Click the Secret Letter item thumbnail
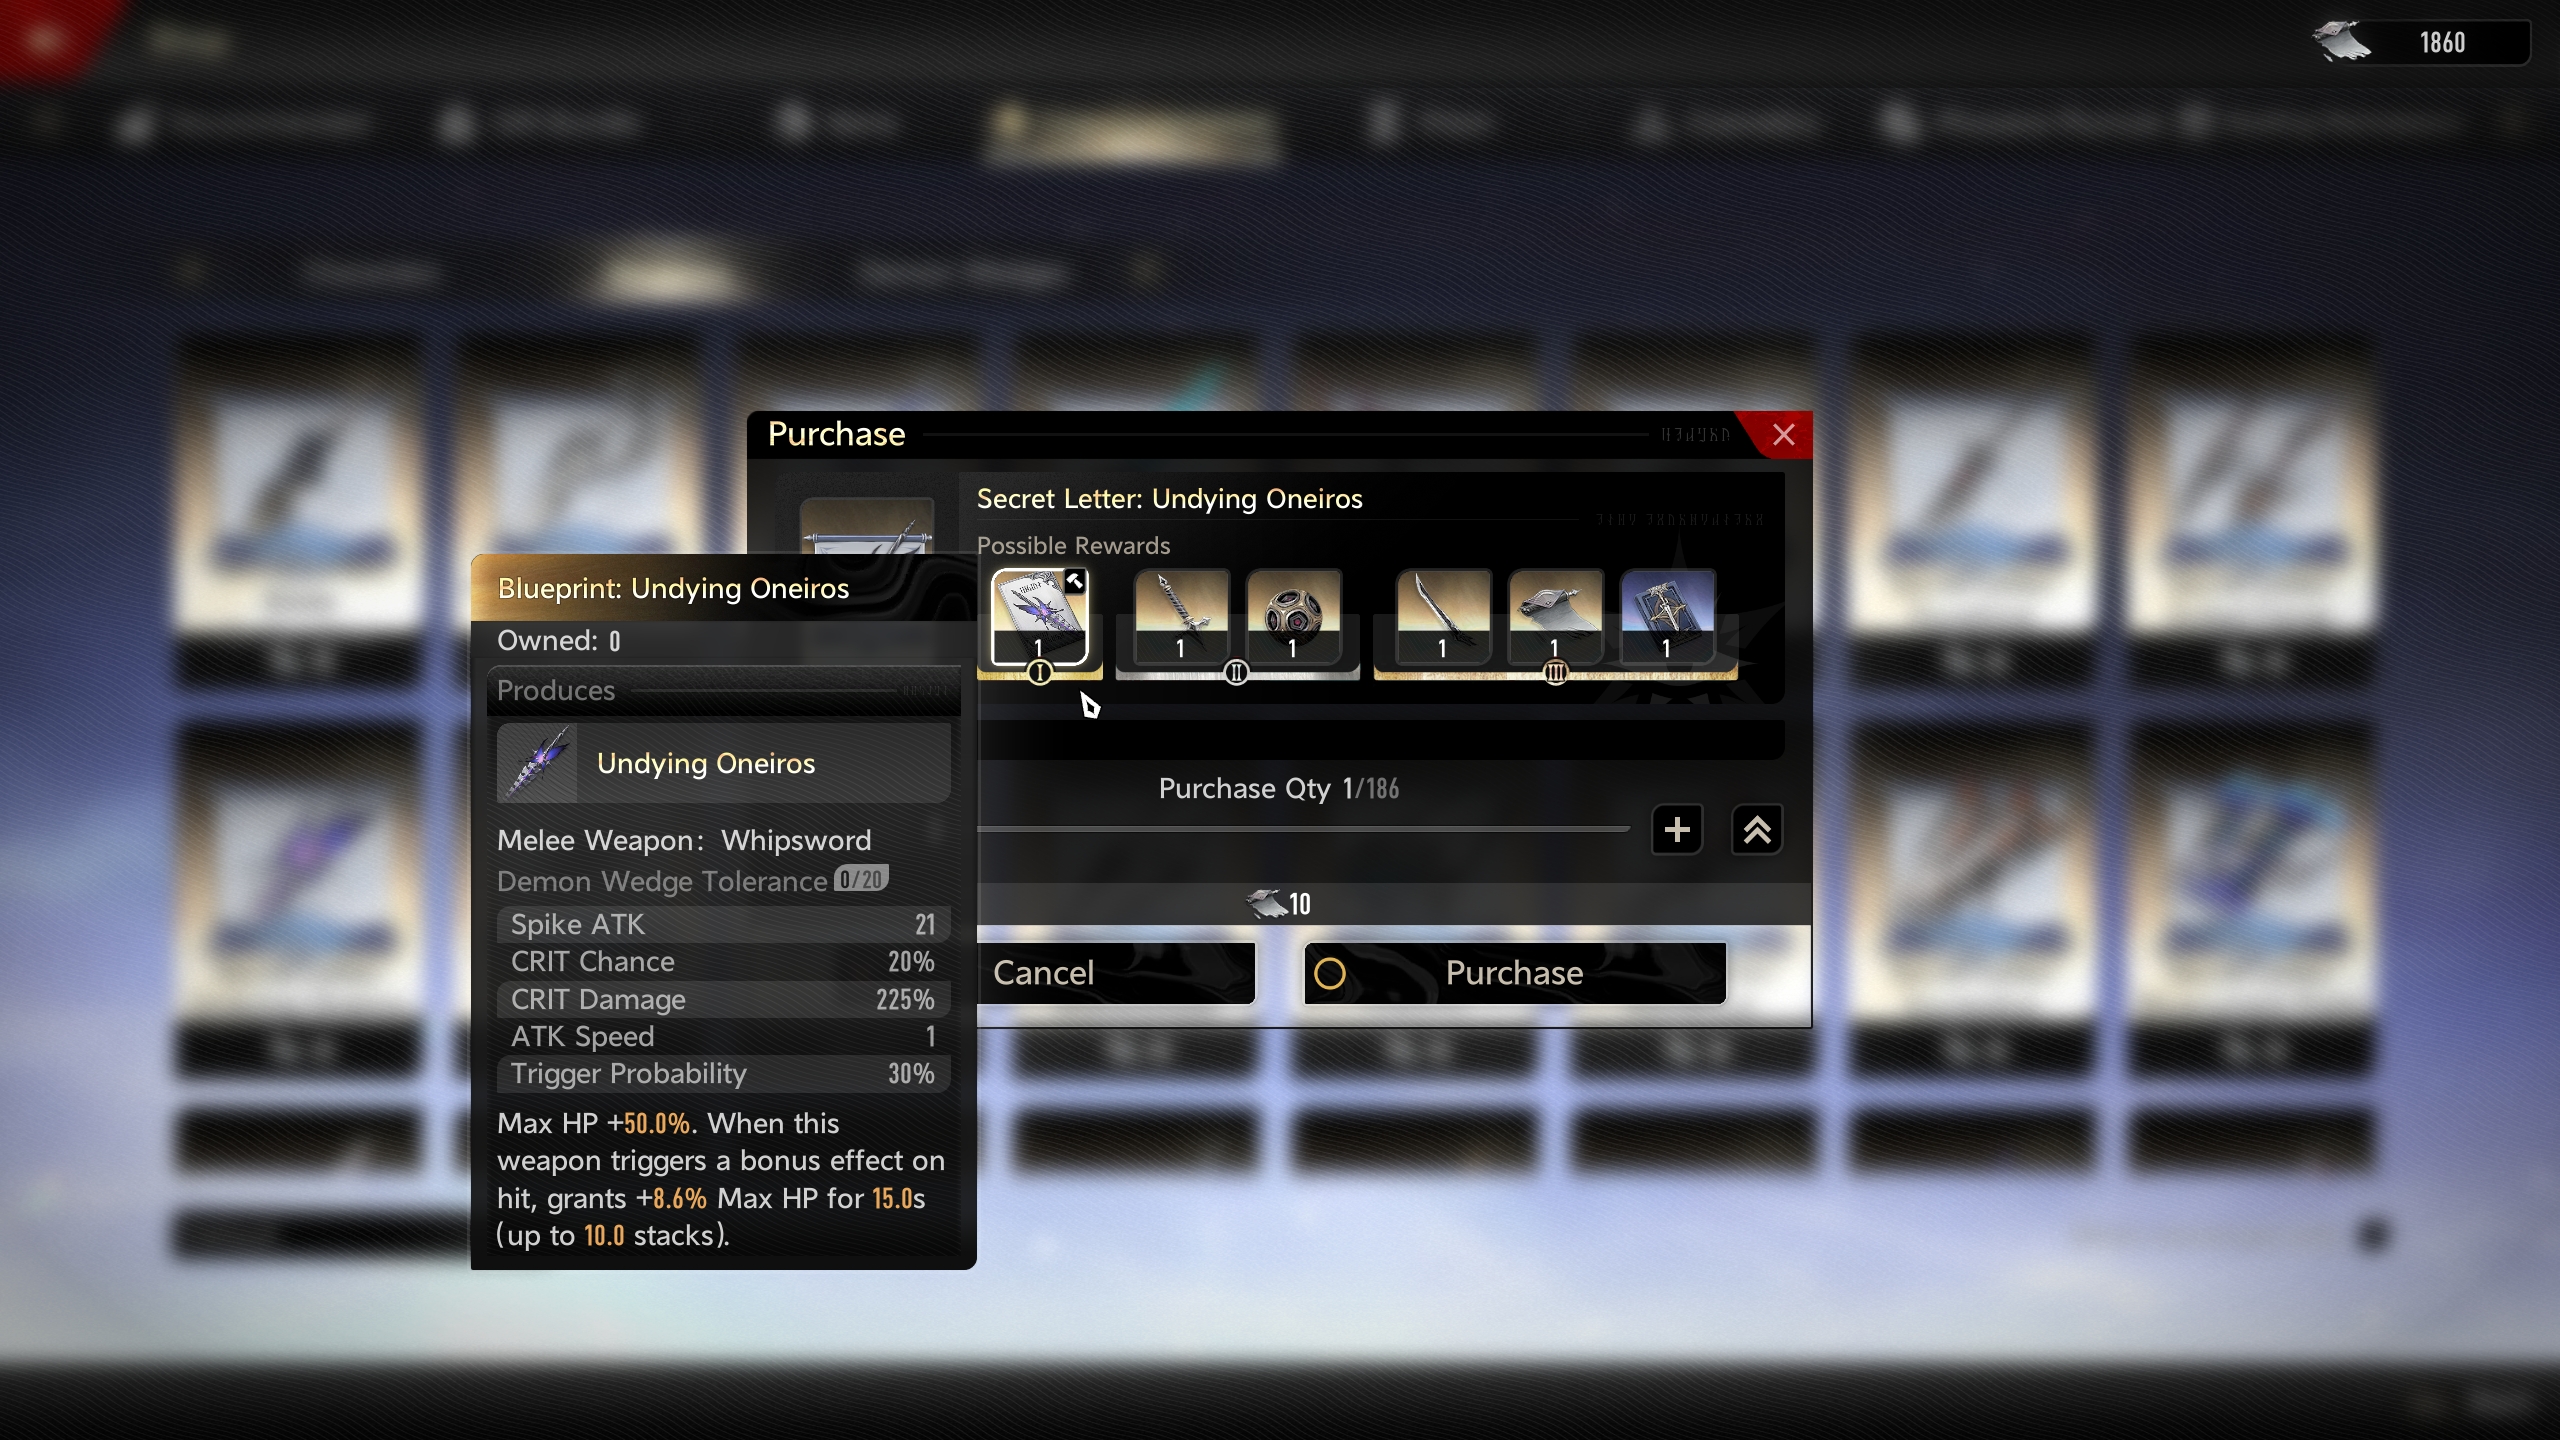This screenshot has height=1440, width=2560. click(x=866, y=530)
